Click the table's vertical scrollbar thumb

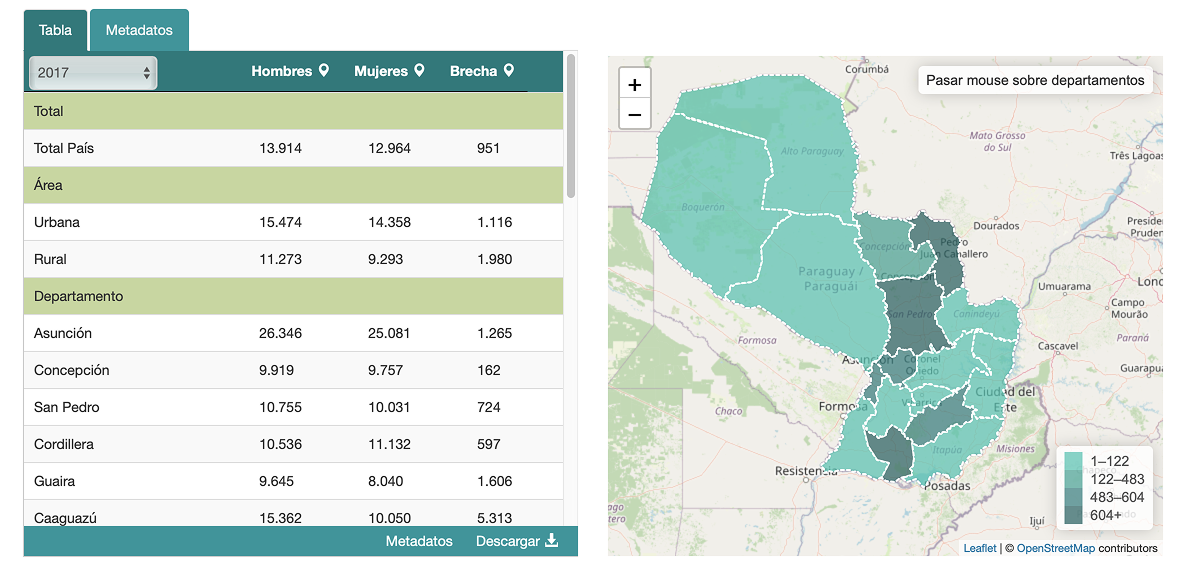[571, 125]
